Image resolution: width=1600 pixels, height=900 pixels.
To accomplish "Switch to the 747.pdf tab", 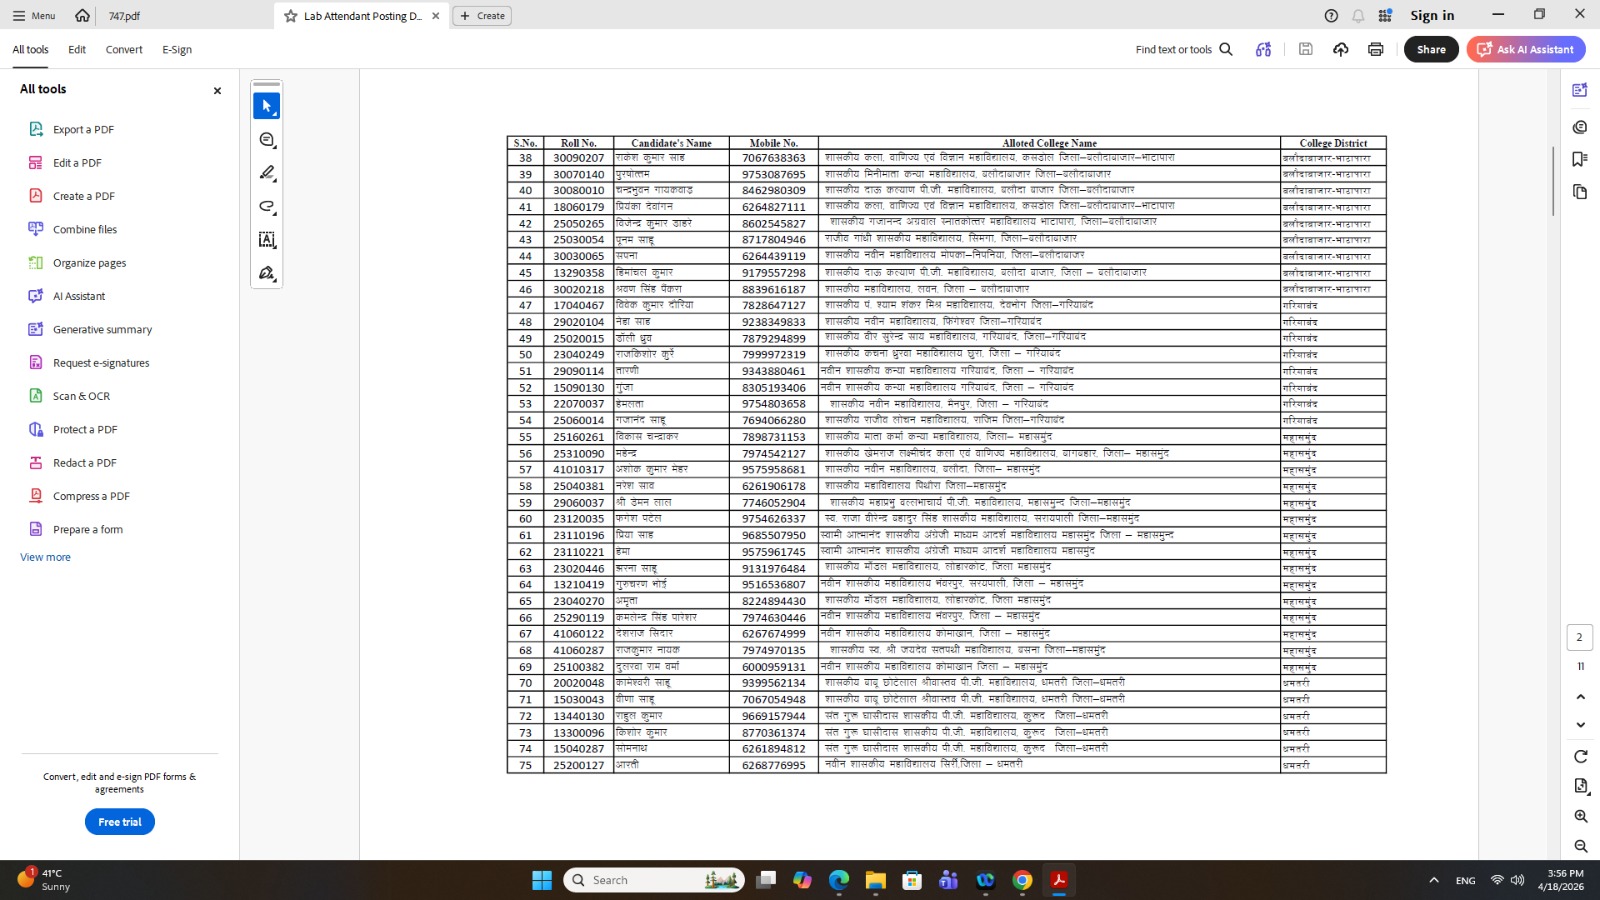I will pyautogui.click(x=124, y=16).
